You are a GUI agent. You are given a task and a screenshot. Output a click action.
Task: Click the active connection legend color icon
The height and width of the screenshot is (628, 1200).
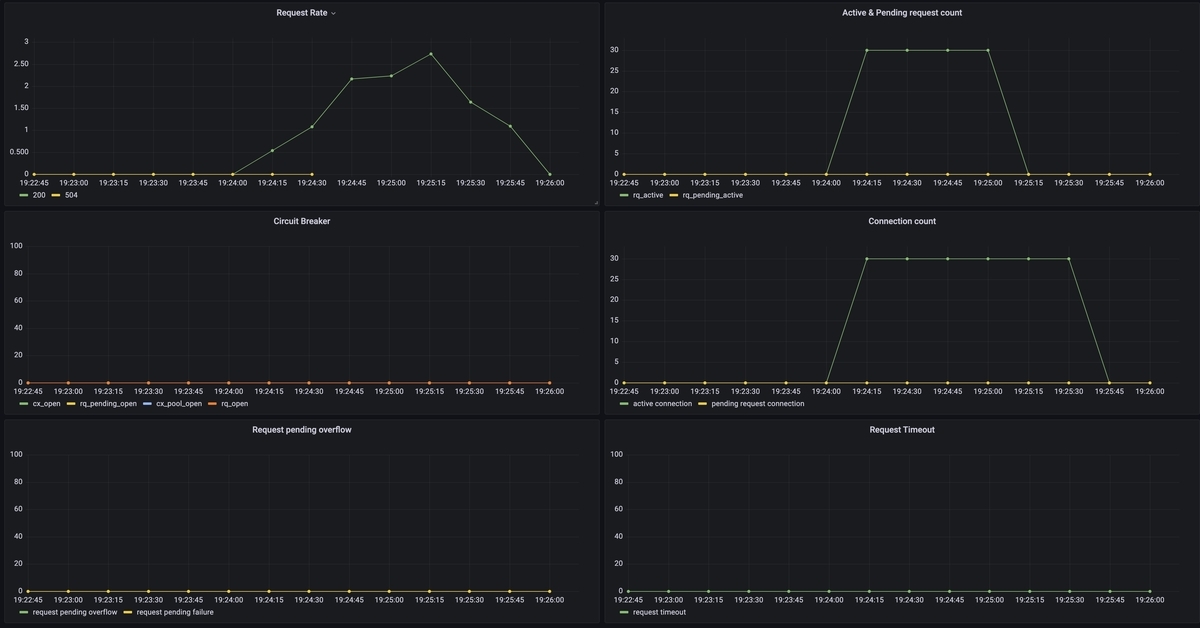pos(624,404)
